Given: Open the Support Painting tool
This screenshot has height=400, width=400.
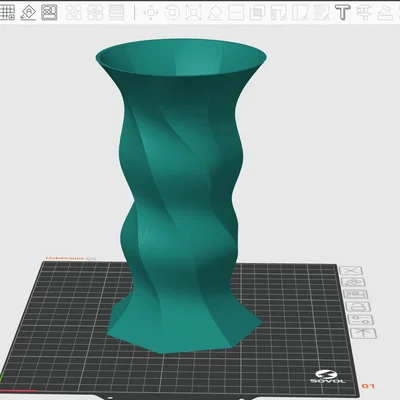Looking at the screenshot, I should tap(279, 12).
